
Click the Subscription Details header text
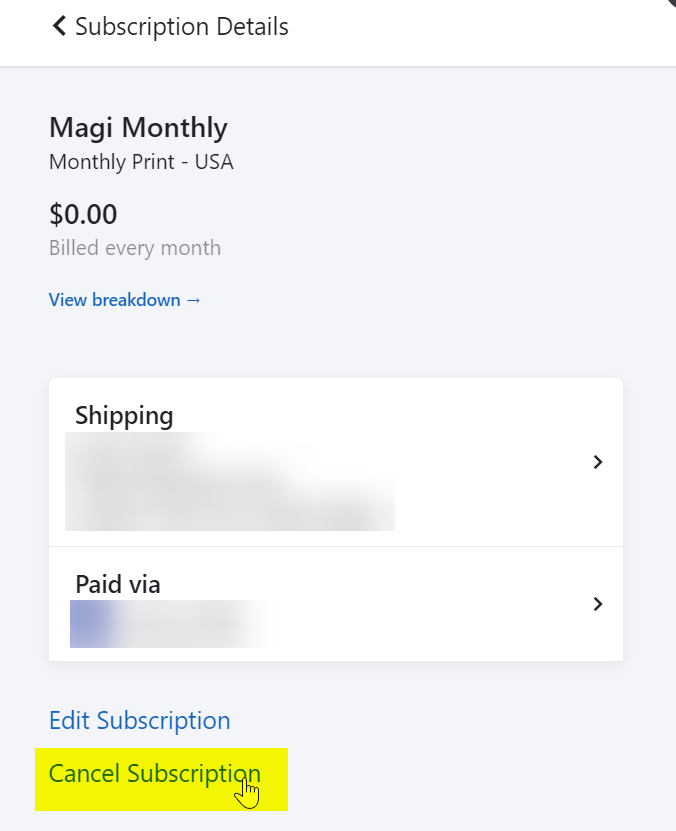coord(182,27)
